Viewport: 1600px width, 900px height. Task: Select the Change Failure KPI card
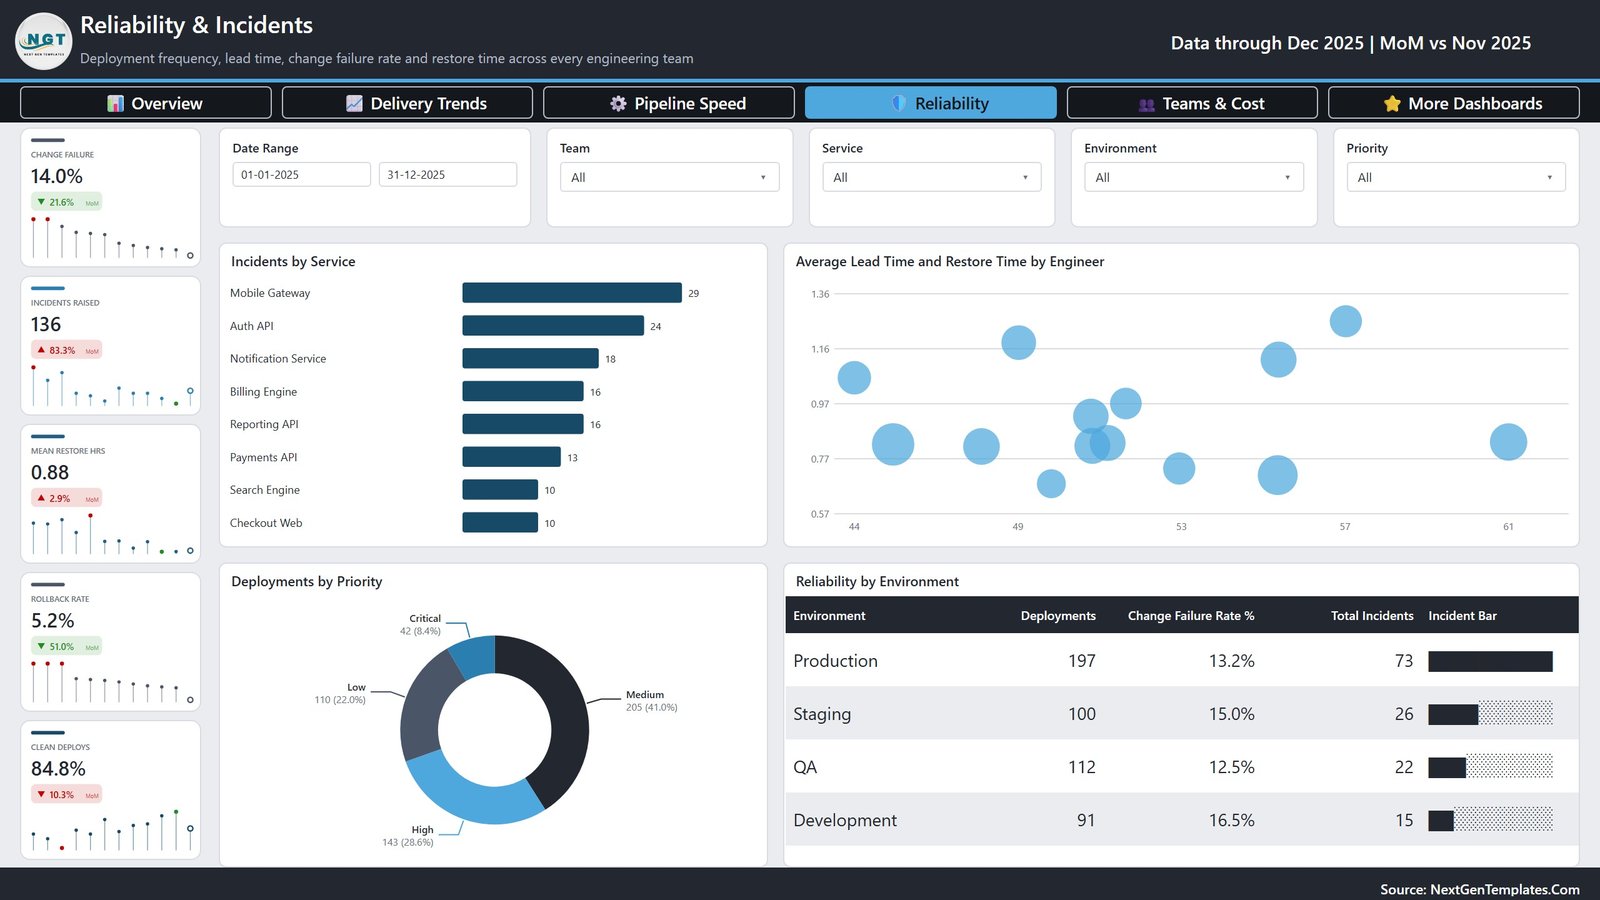(111, 198)
